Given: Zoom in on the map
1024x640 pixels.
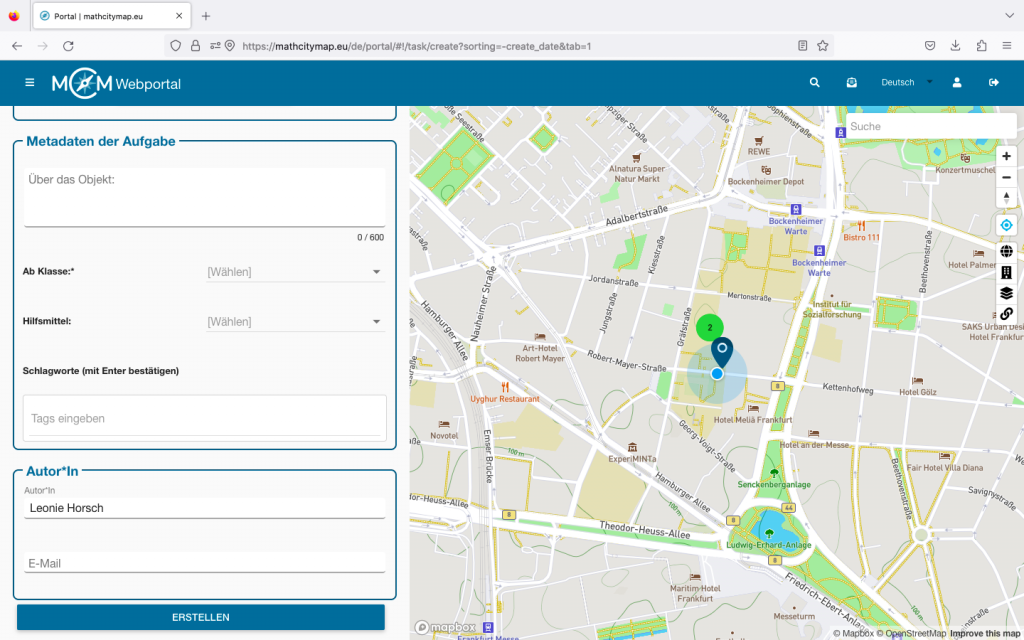Looking at the screenshot, I should click(1006, 156).
